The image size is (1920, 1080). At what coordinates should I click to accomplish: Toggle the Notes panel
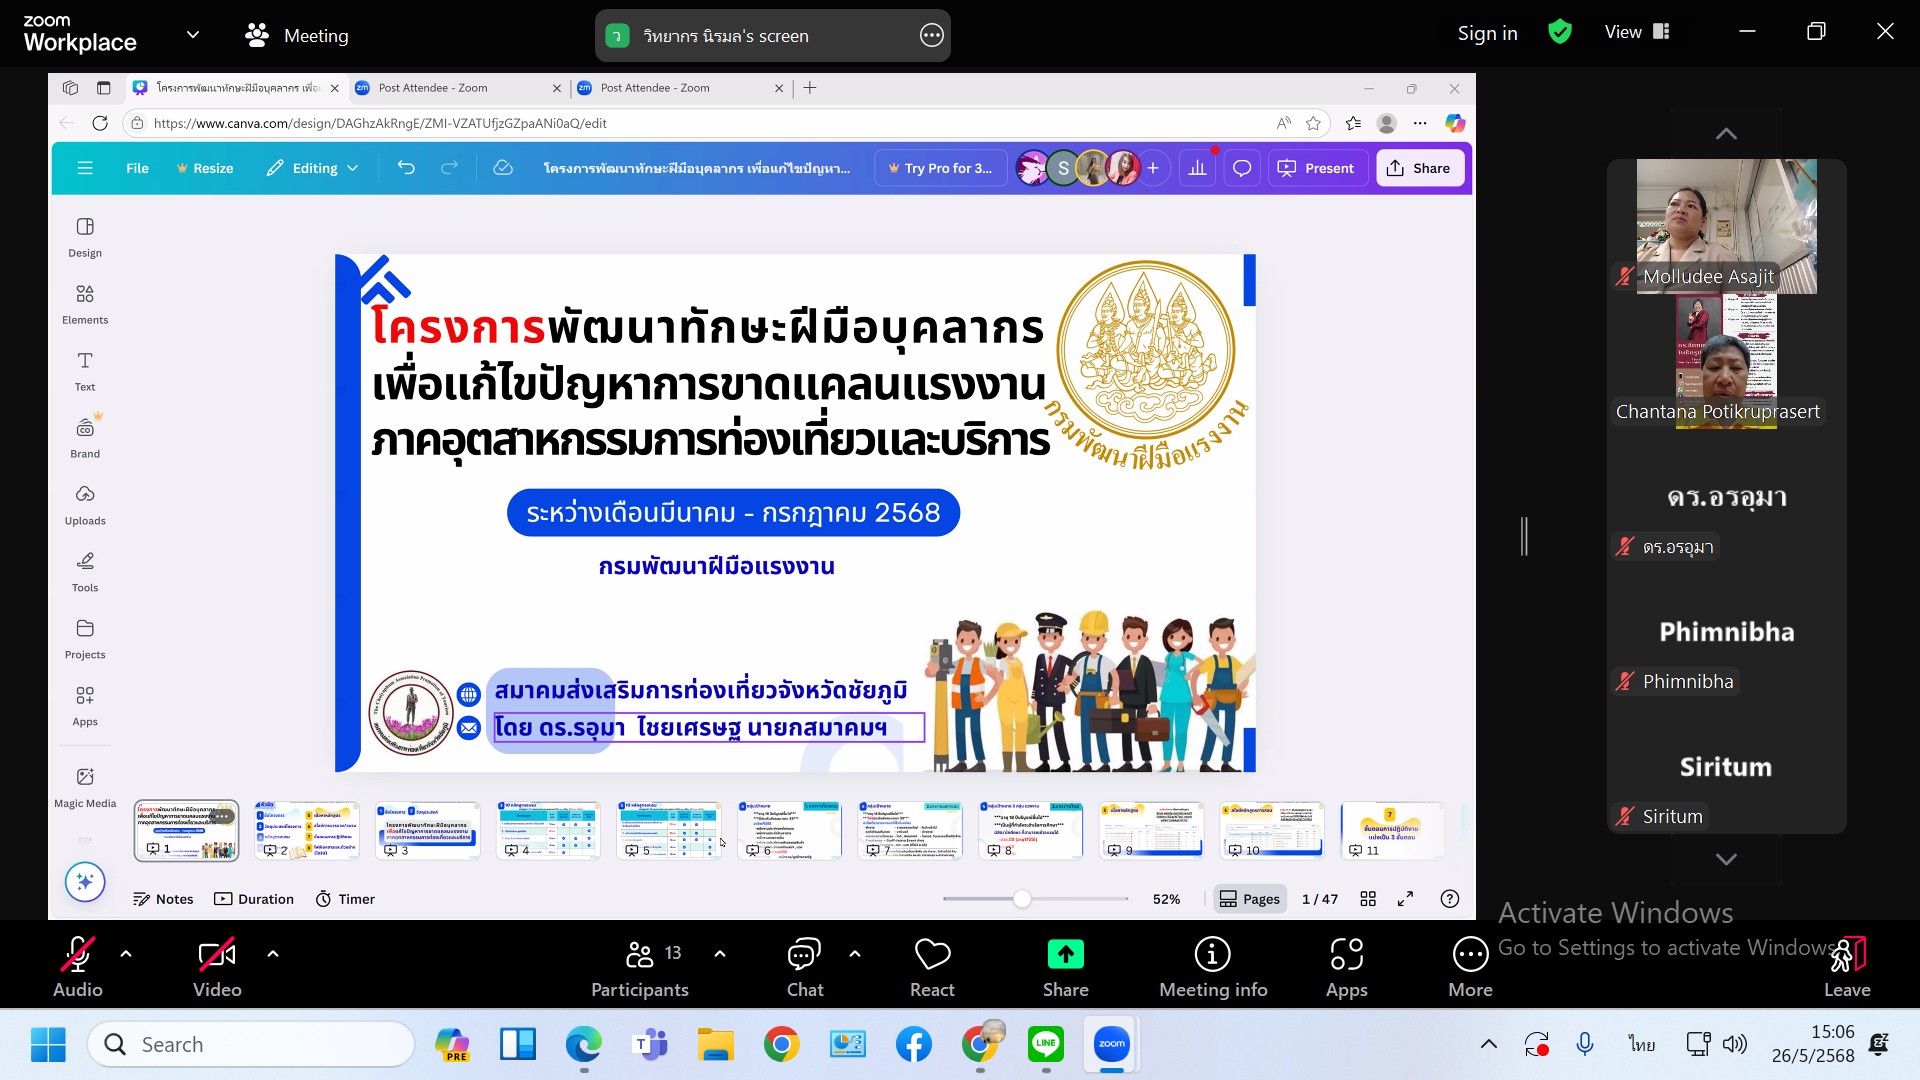pyautogui.click(x=163, y=899)
